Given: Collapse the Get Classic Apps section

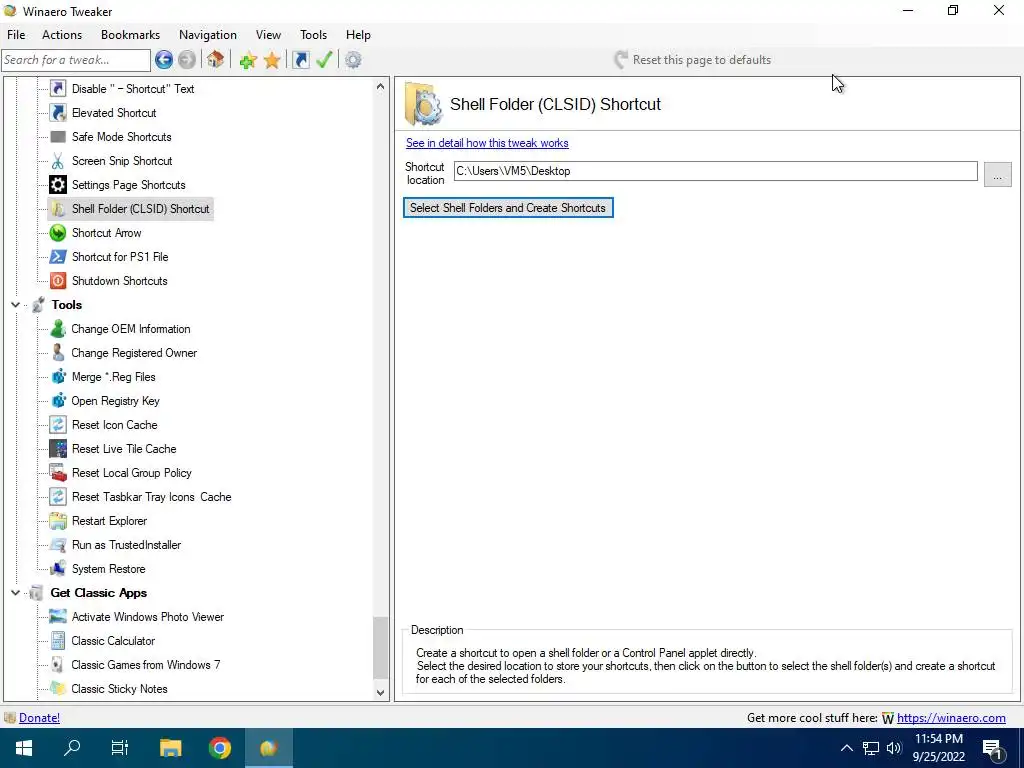Looking at the screenshot, I should click(16, 593).
